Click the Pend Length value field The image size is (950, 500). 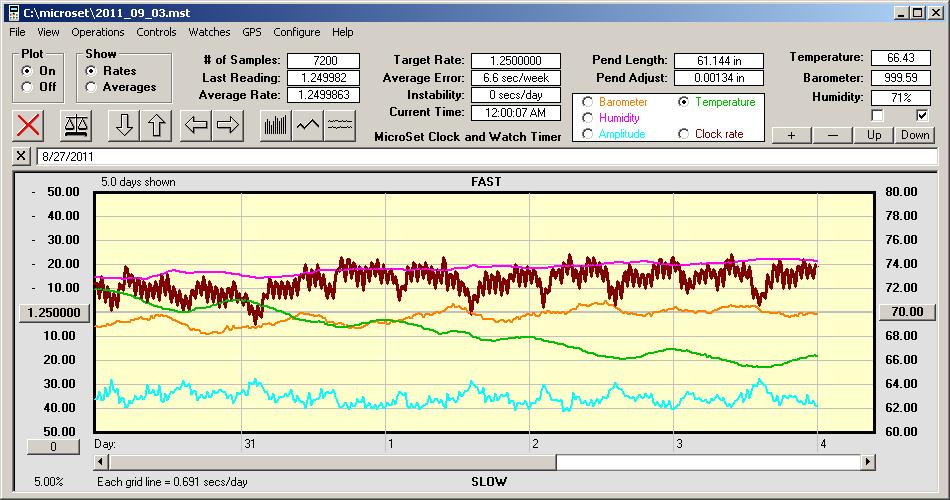pos(719,61)
